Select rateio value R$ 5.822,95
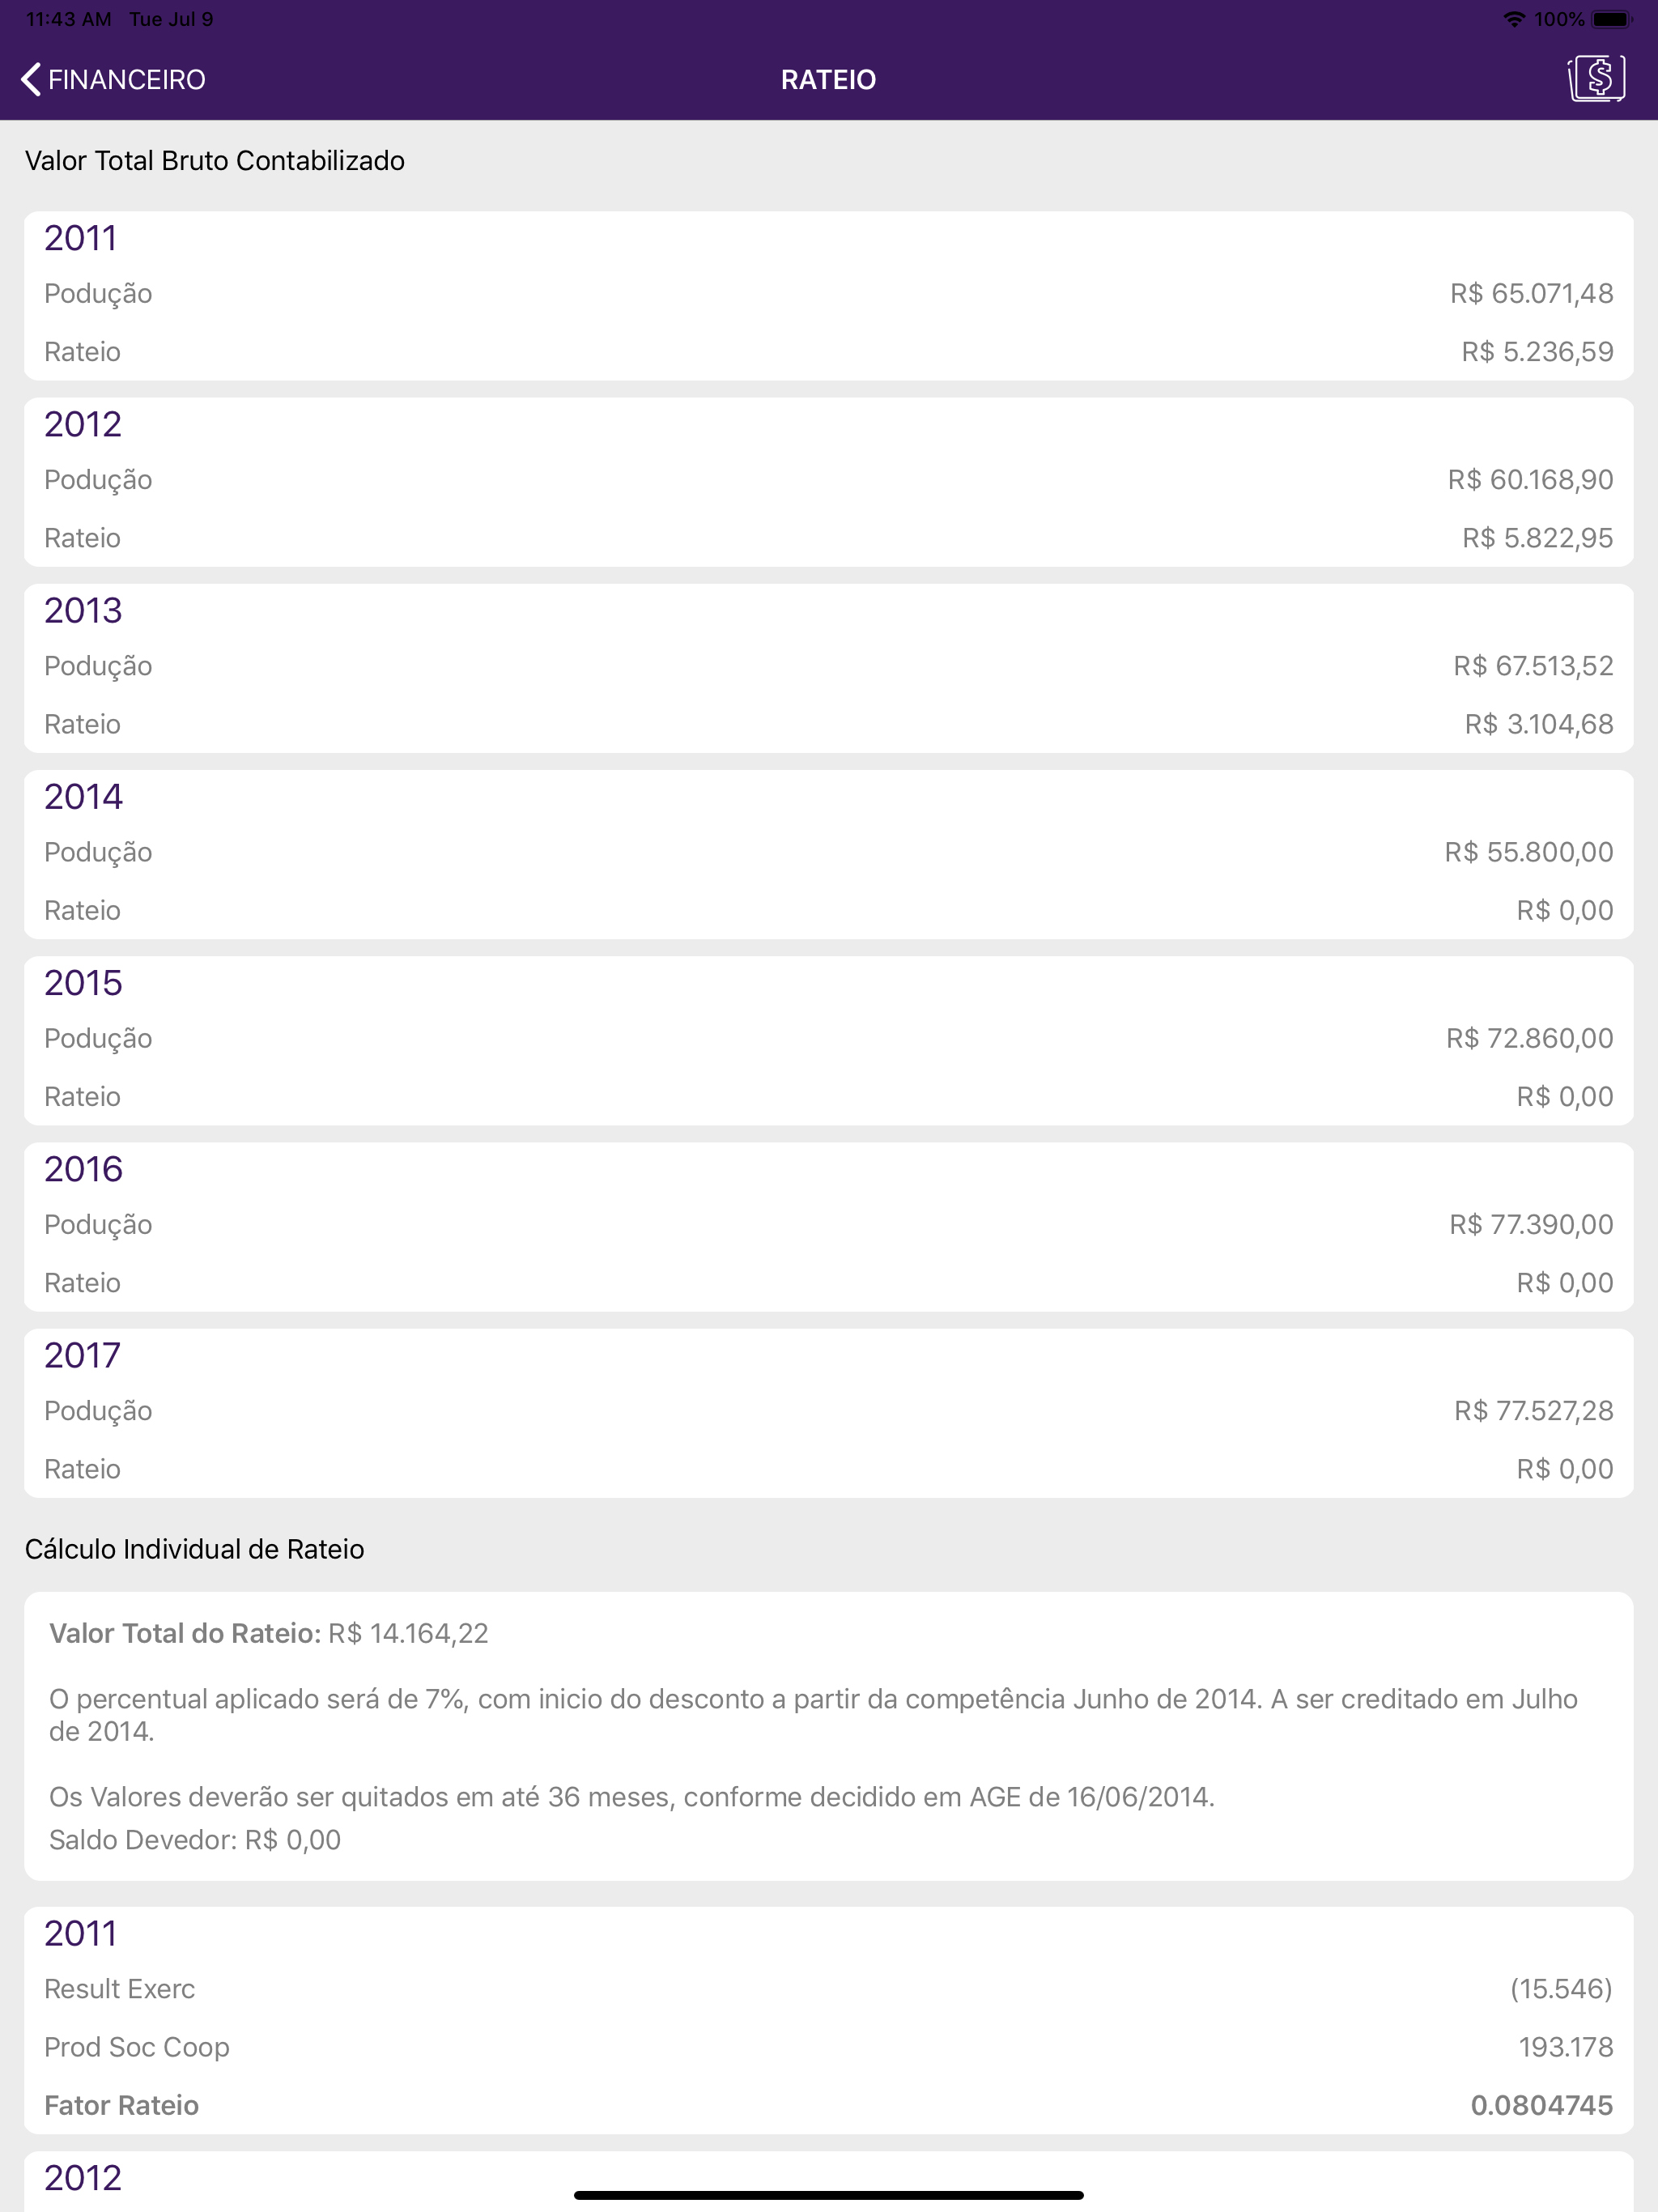Image resolution: width=1658 pixels, height=2212 pixels. coord(1537,537)
